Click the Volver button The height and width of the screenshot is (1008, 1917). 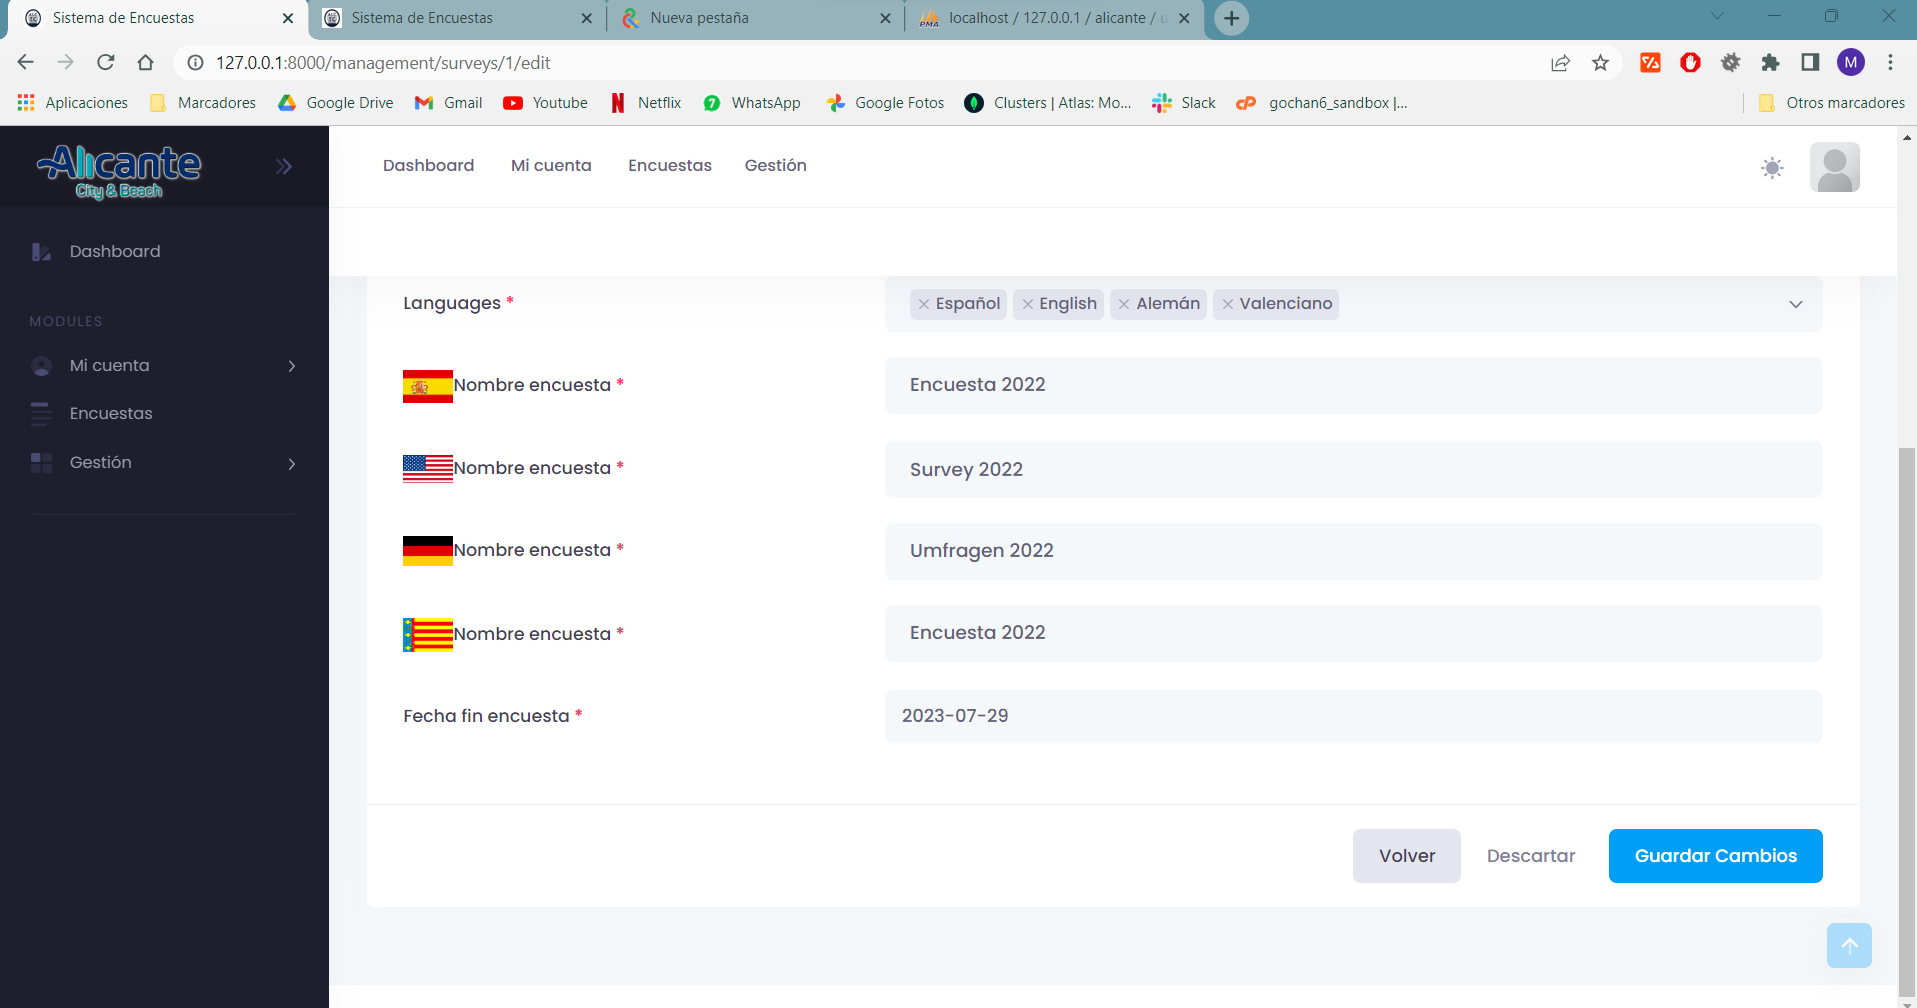[1406, 856]
